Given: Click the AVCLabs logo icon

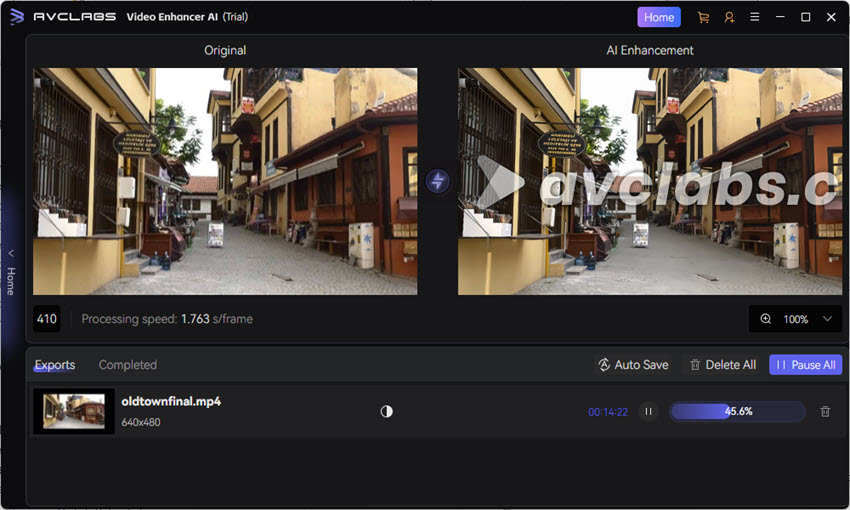Looking at the screenshot, I should (16, 17).
